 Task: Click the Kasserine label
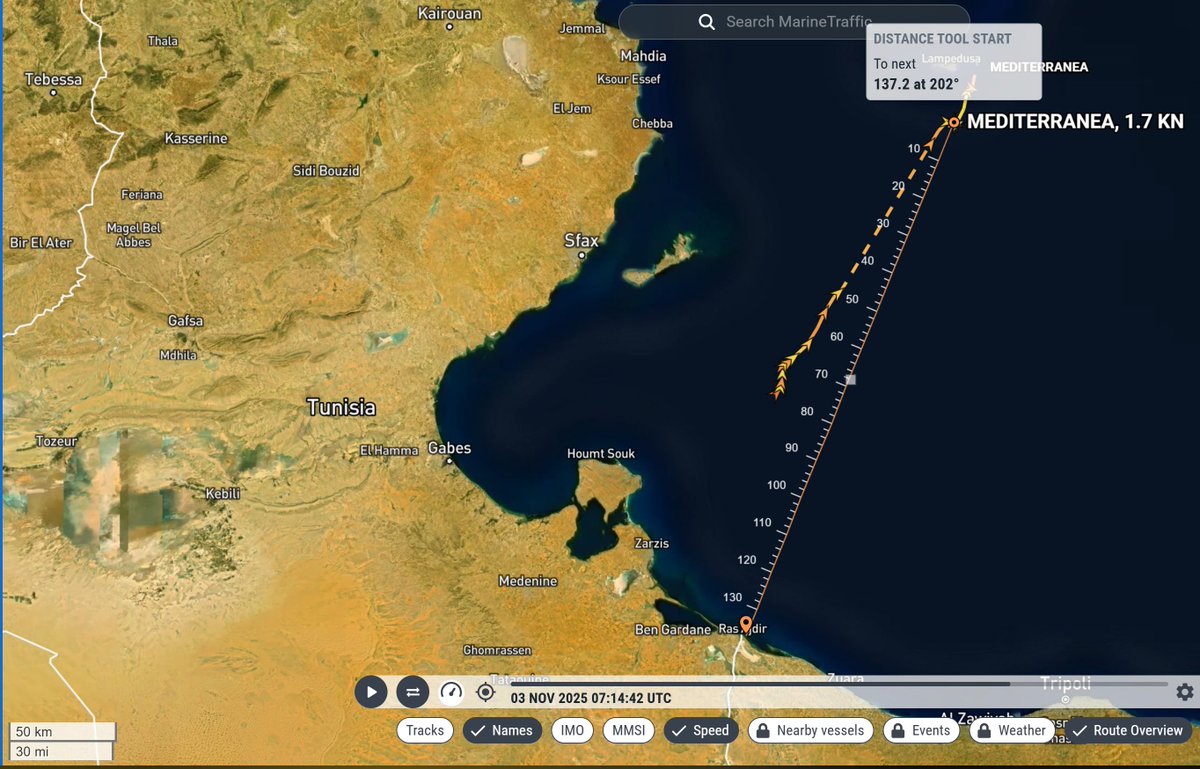(196, 138)
